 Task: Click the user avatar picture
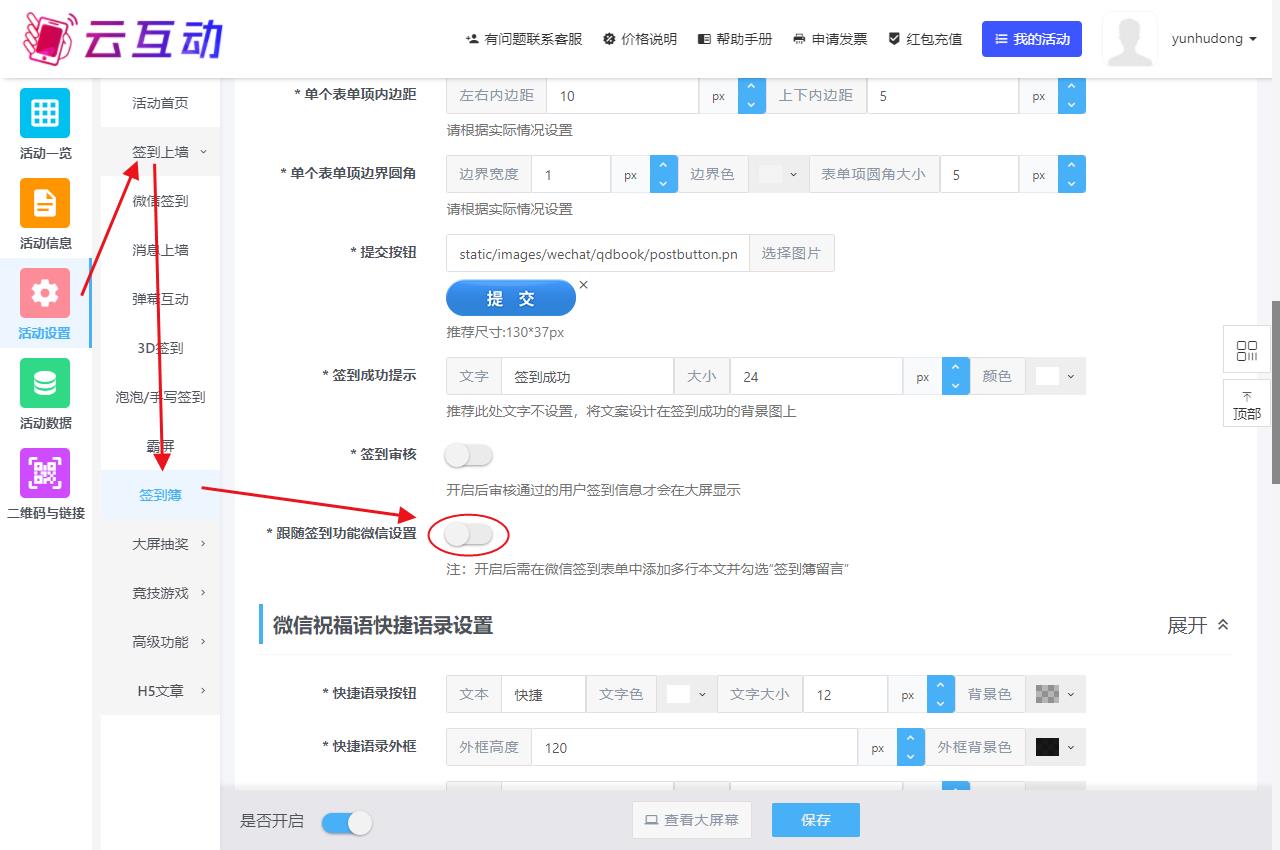[x=1129, y=39]
